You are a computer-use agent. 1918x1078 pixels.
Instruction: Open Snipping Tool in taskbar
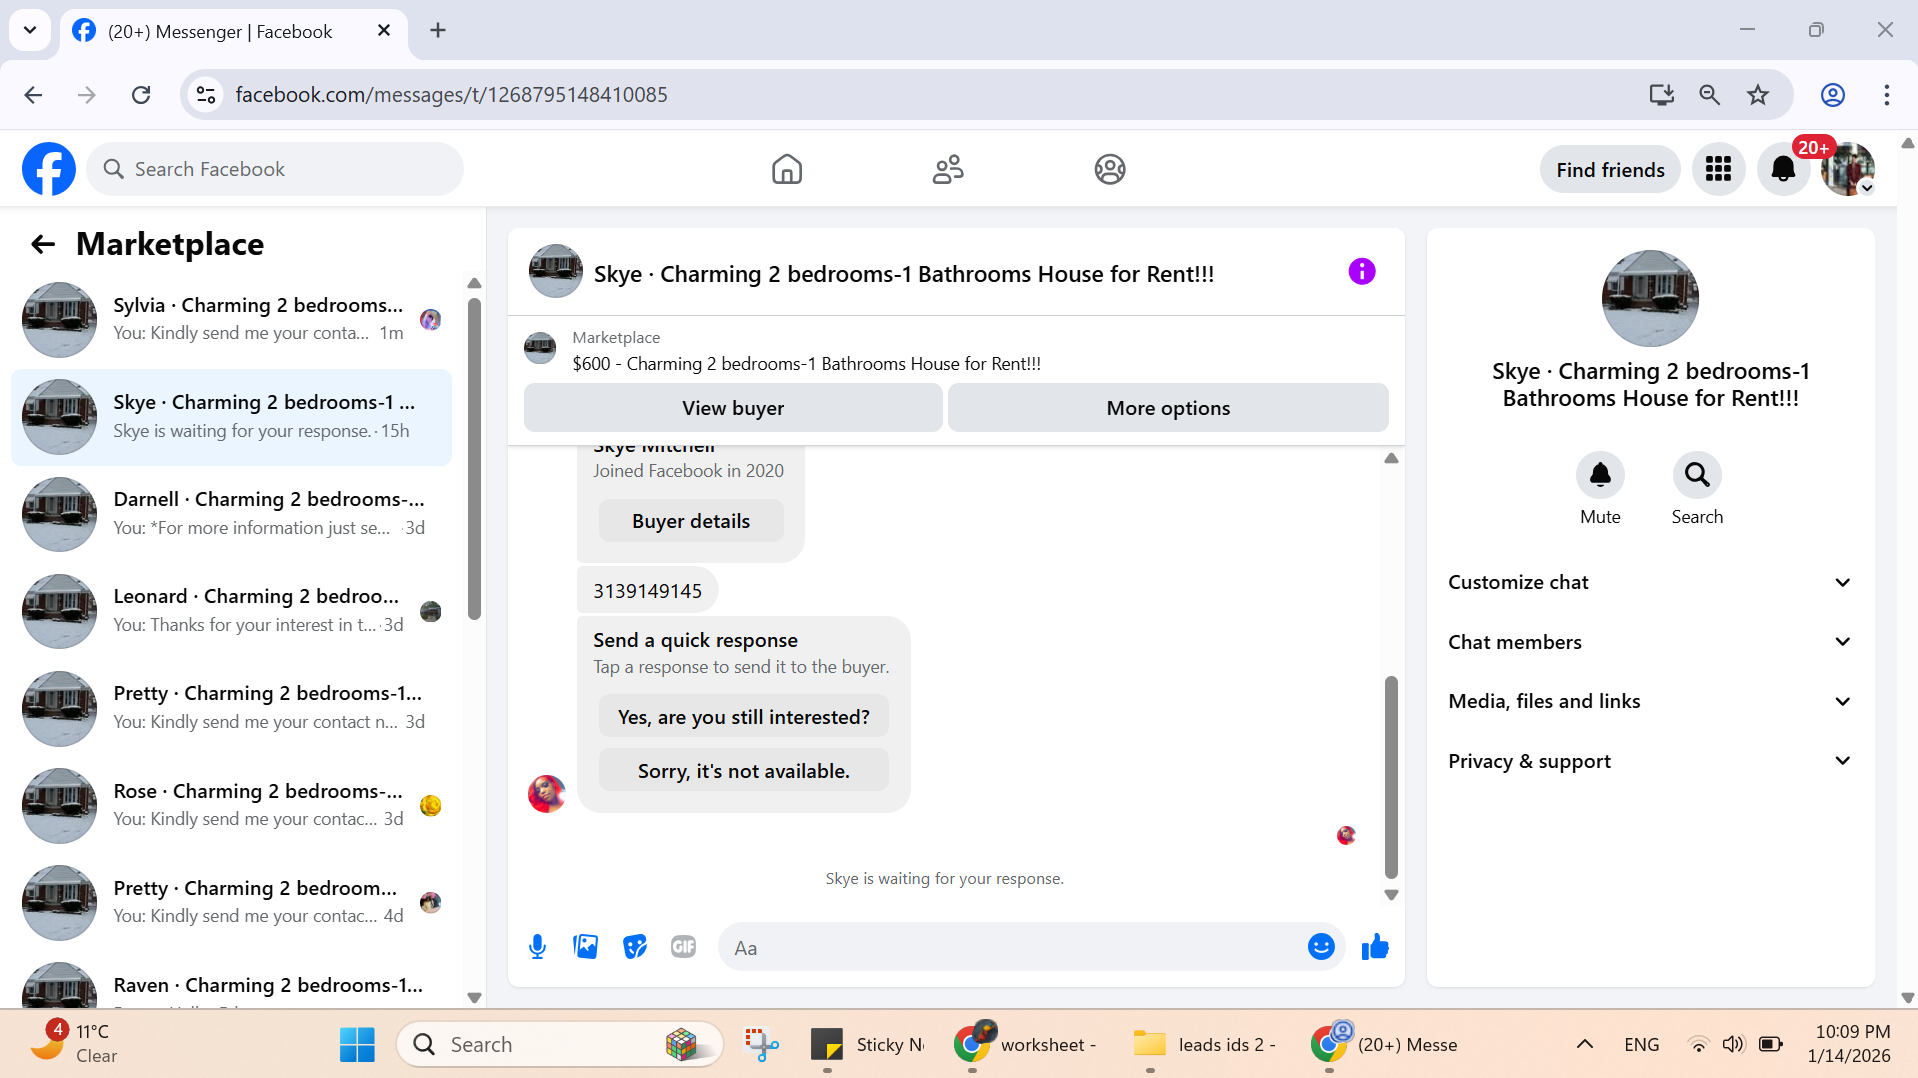(x=762, y=1045)
